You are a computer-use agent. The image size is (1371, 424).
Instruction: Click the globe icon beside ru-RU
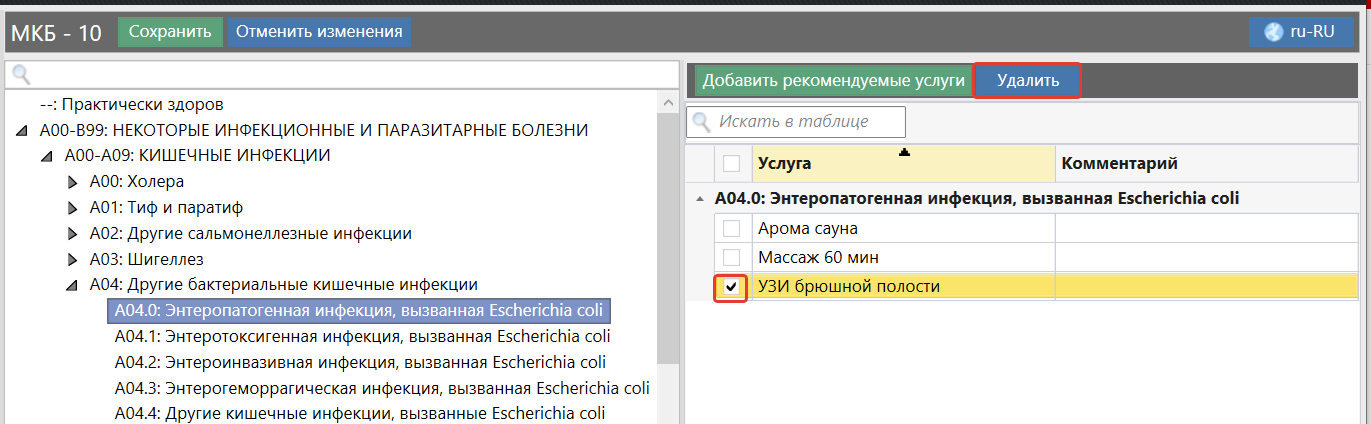point(1274,32)
